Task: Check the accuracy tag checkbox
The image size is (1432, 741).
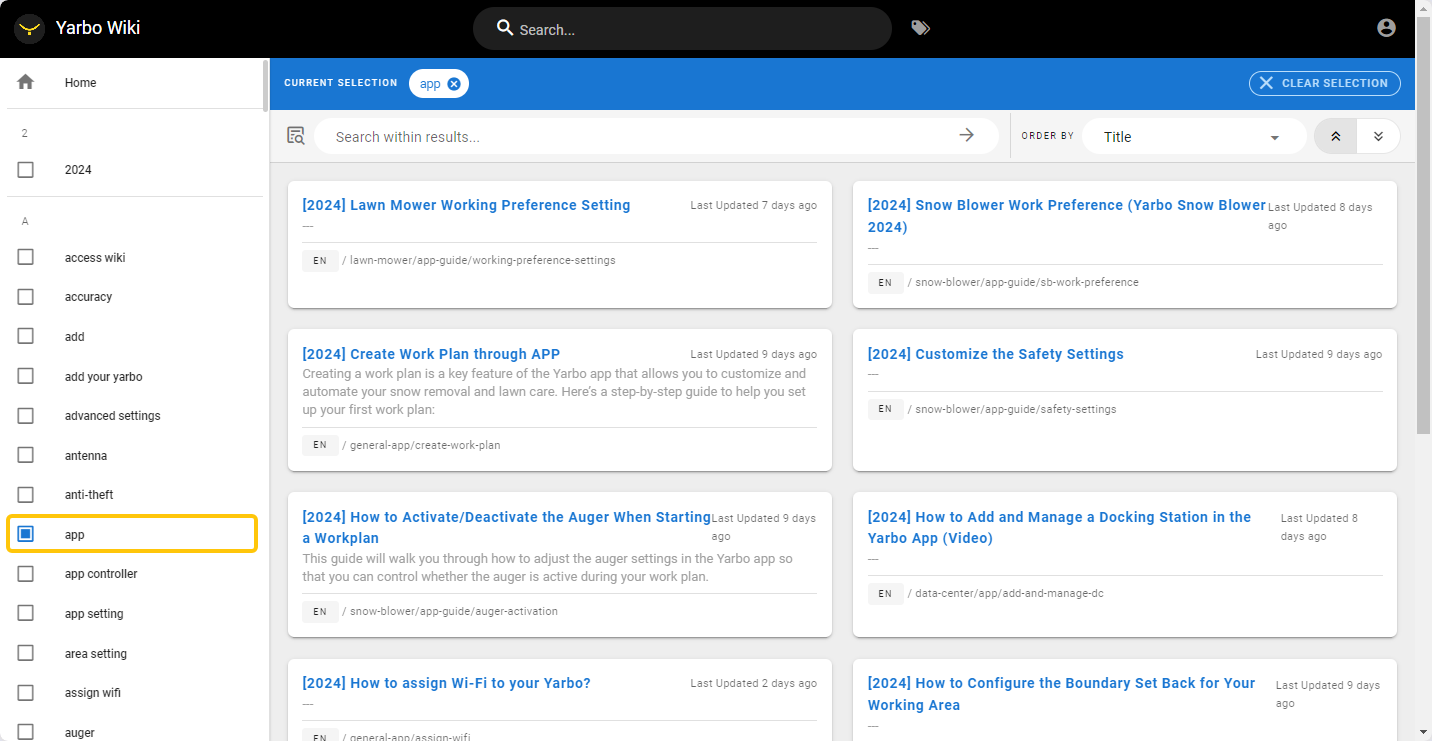Action: pyautogui.click(x=26, y=297)
